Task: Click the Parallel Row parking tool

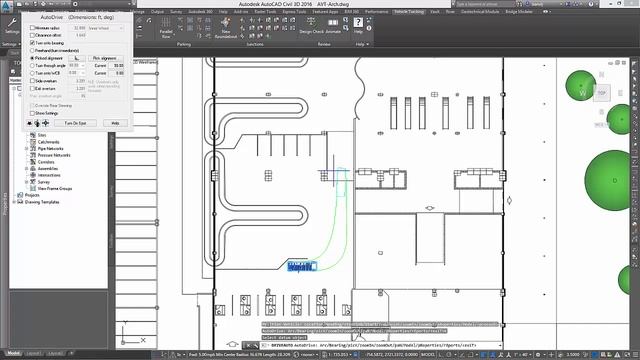Action: pyautogui.click(x=166, y=28)
